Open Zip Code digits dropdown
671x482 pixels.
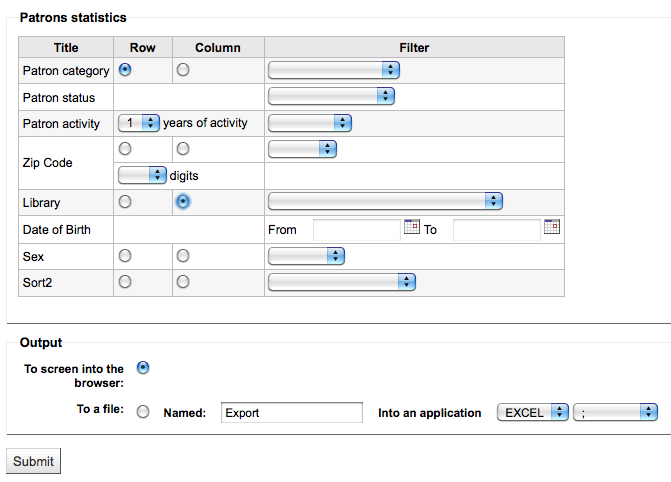[142, 175]
